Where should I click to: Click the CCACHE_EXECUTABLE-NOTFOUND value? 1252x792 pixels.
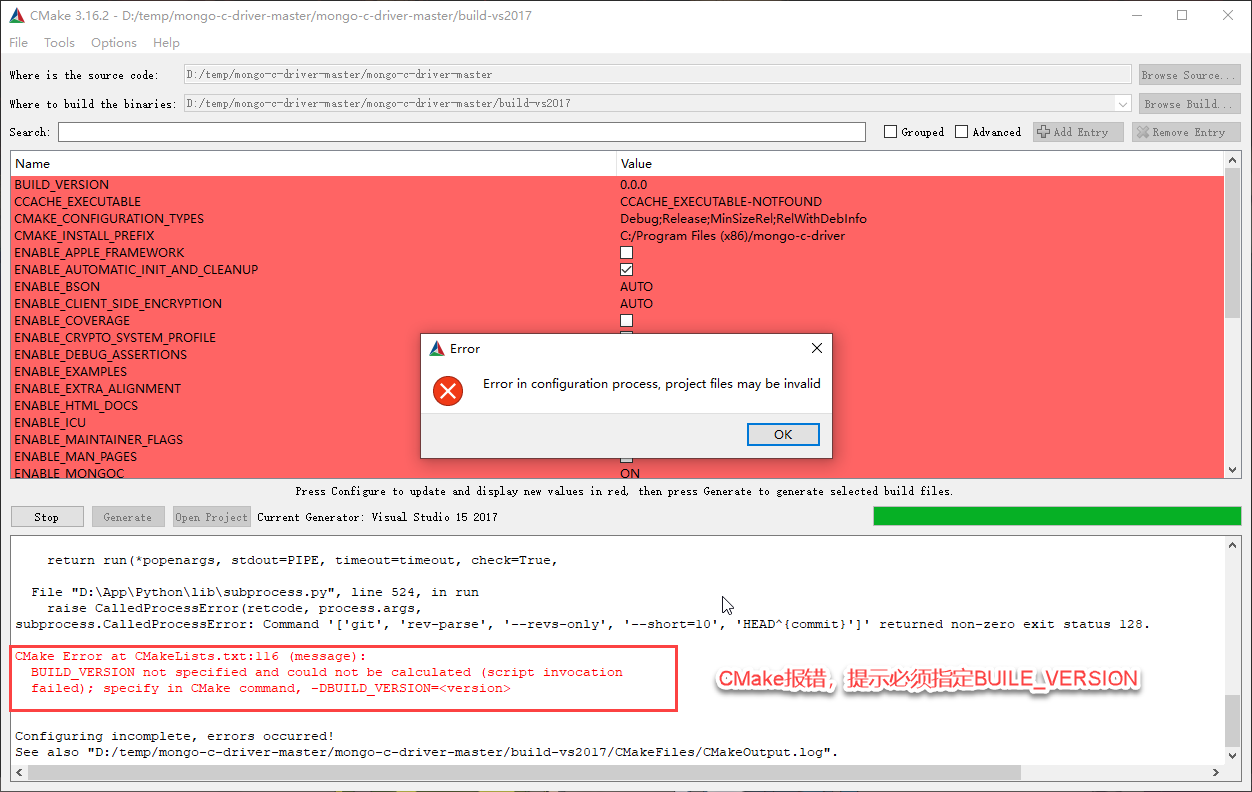[721, 202]
